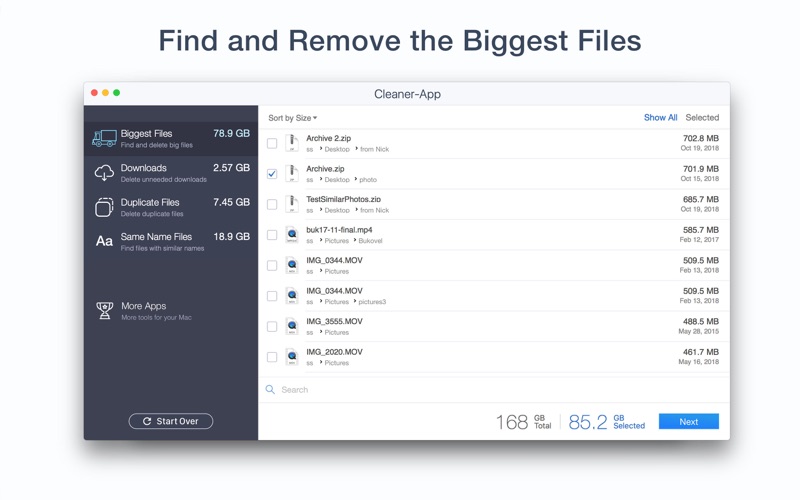Open the Biggest Files section
The image size is (800, 500).
coord(171,139)
